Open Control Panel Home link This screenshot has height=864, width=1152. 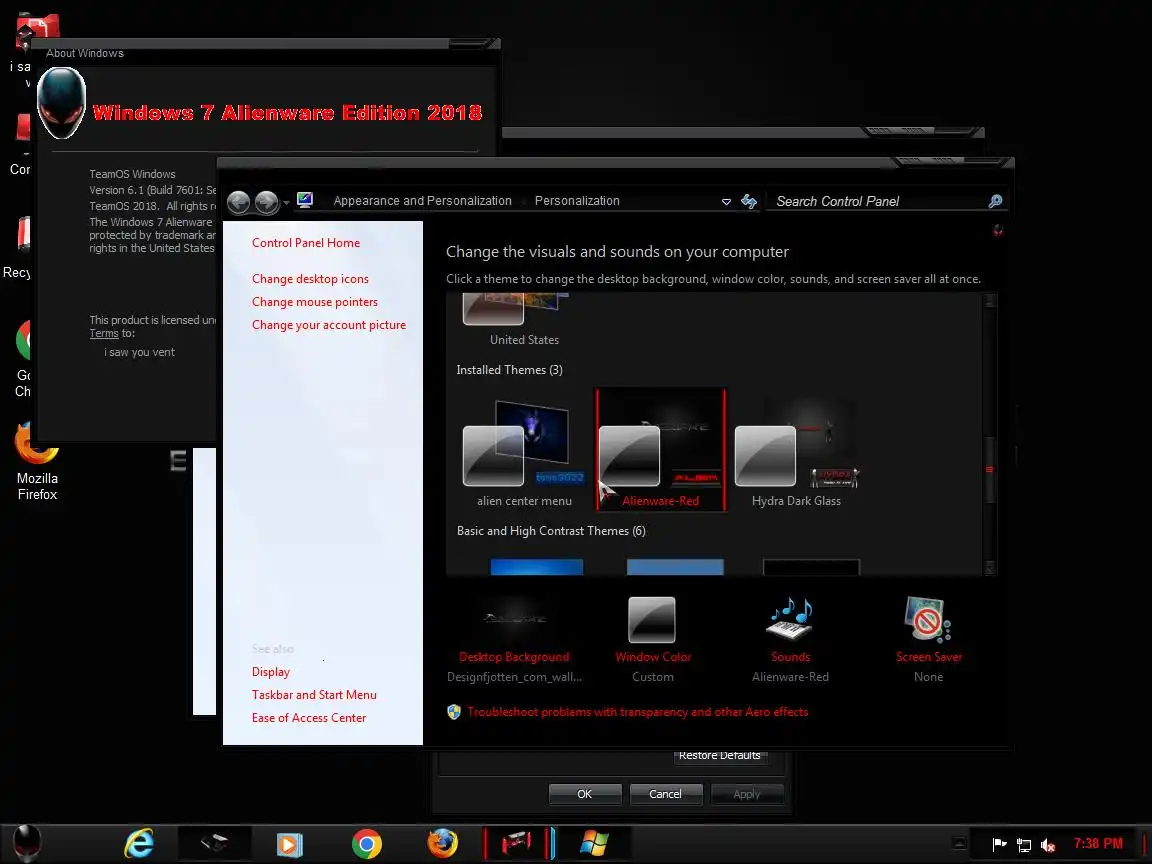(306, 242)
